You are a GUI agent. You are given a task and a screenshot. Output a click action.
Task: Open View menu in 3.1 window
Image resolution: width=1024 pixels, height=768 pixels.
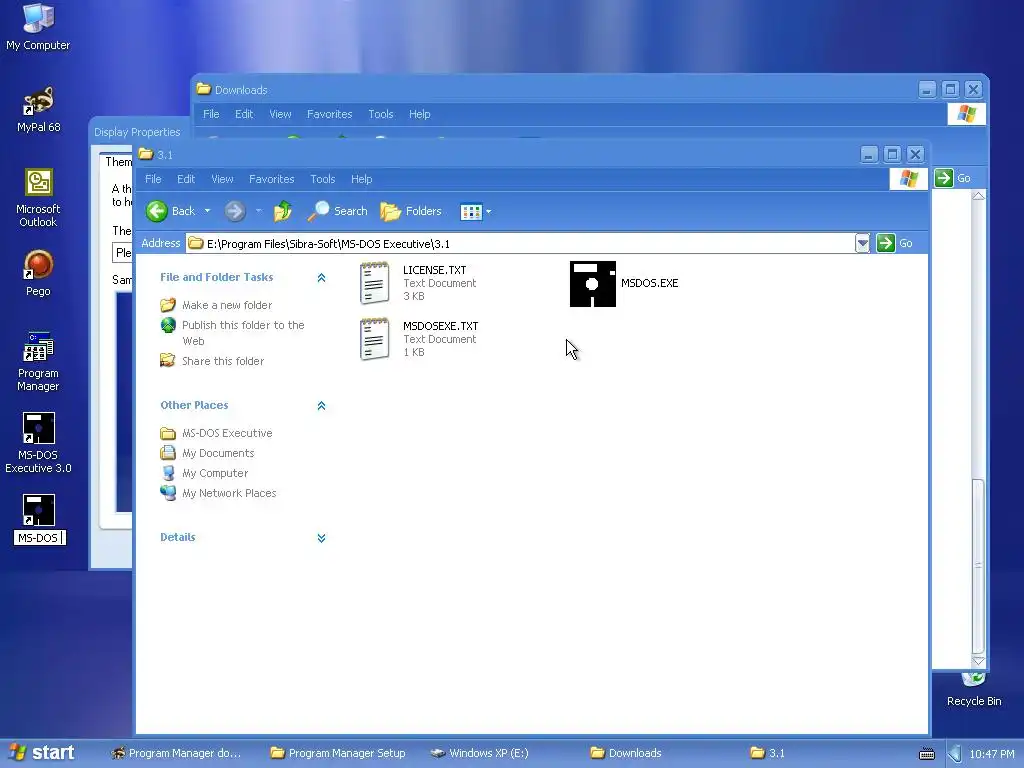pos(222,179)
